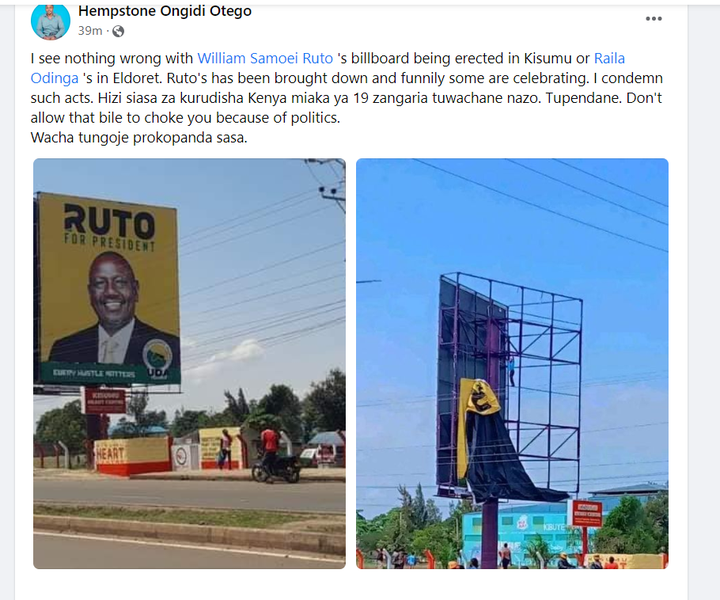The width and height of the screenshot is (720, 600).
Task: Open the 39m post timestamp
Action: pyautogui.click(x=90, y=31)
